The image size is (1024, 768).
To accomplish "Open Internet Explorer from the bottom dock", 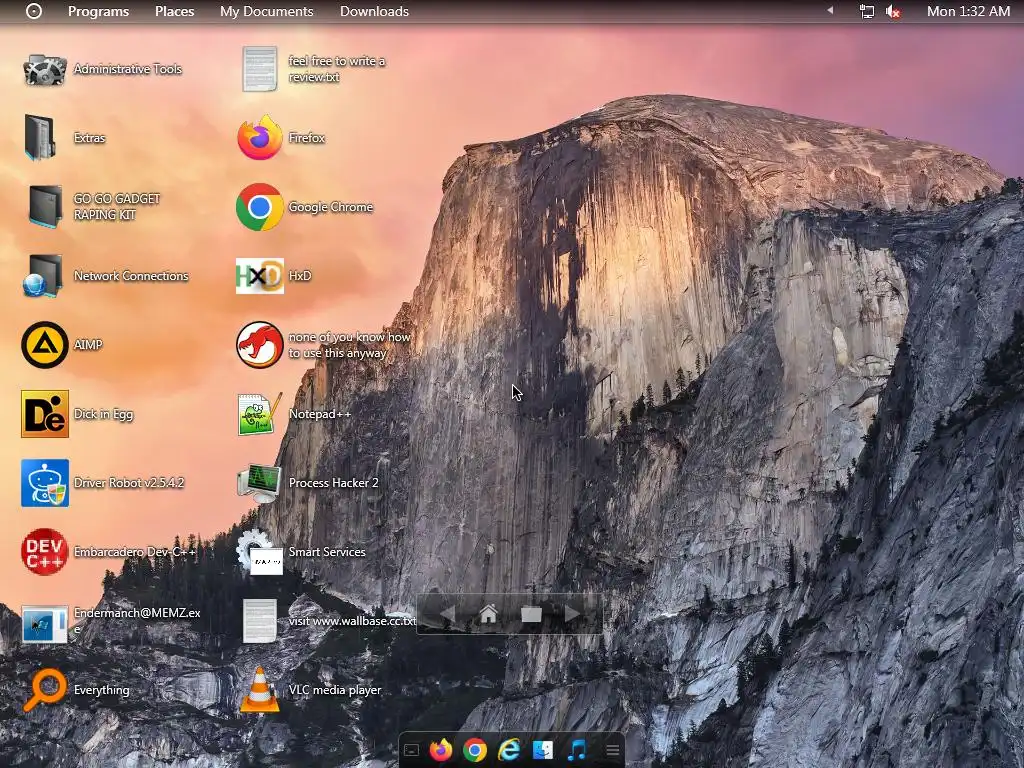I will pos(509,750).
